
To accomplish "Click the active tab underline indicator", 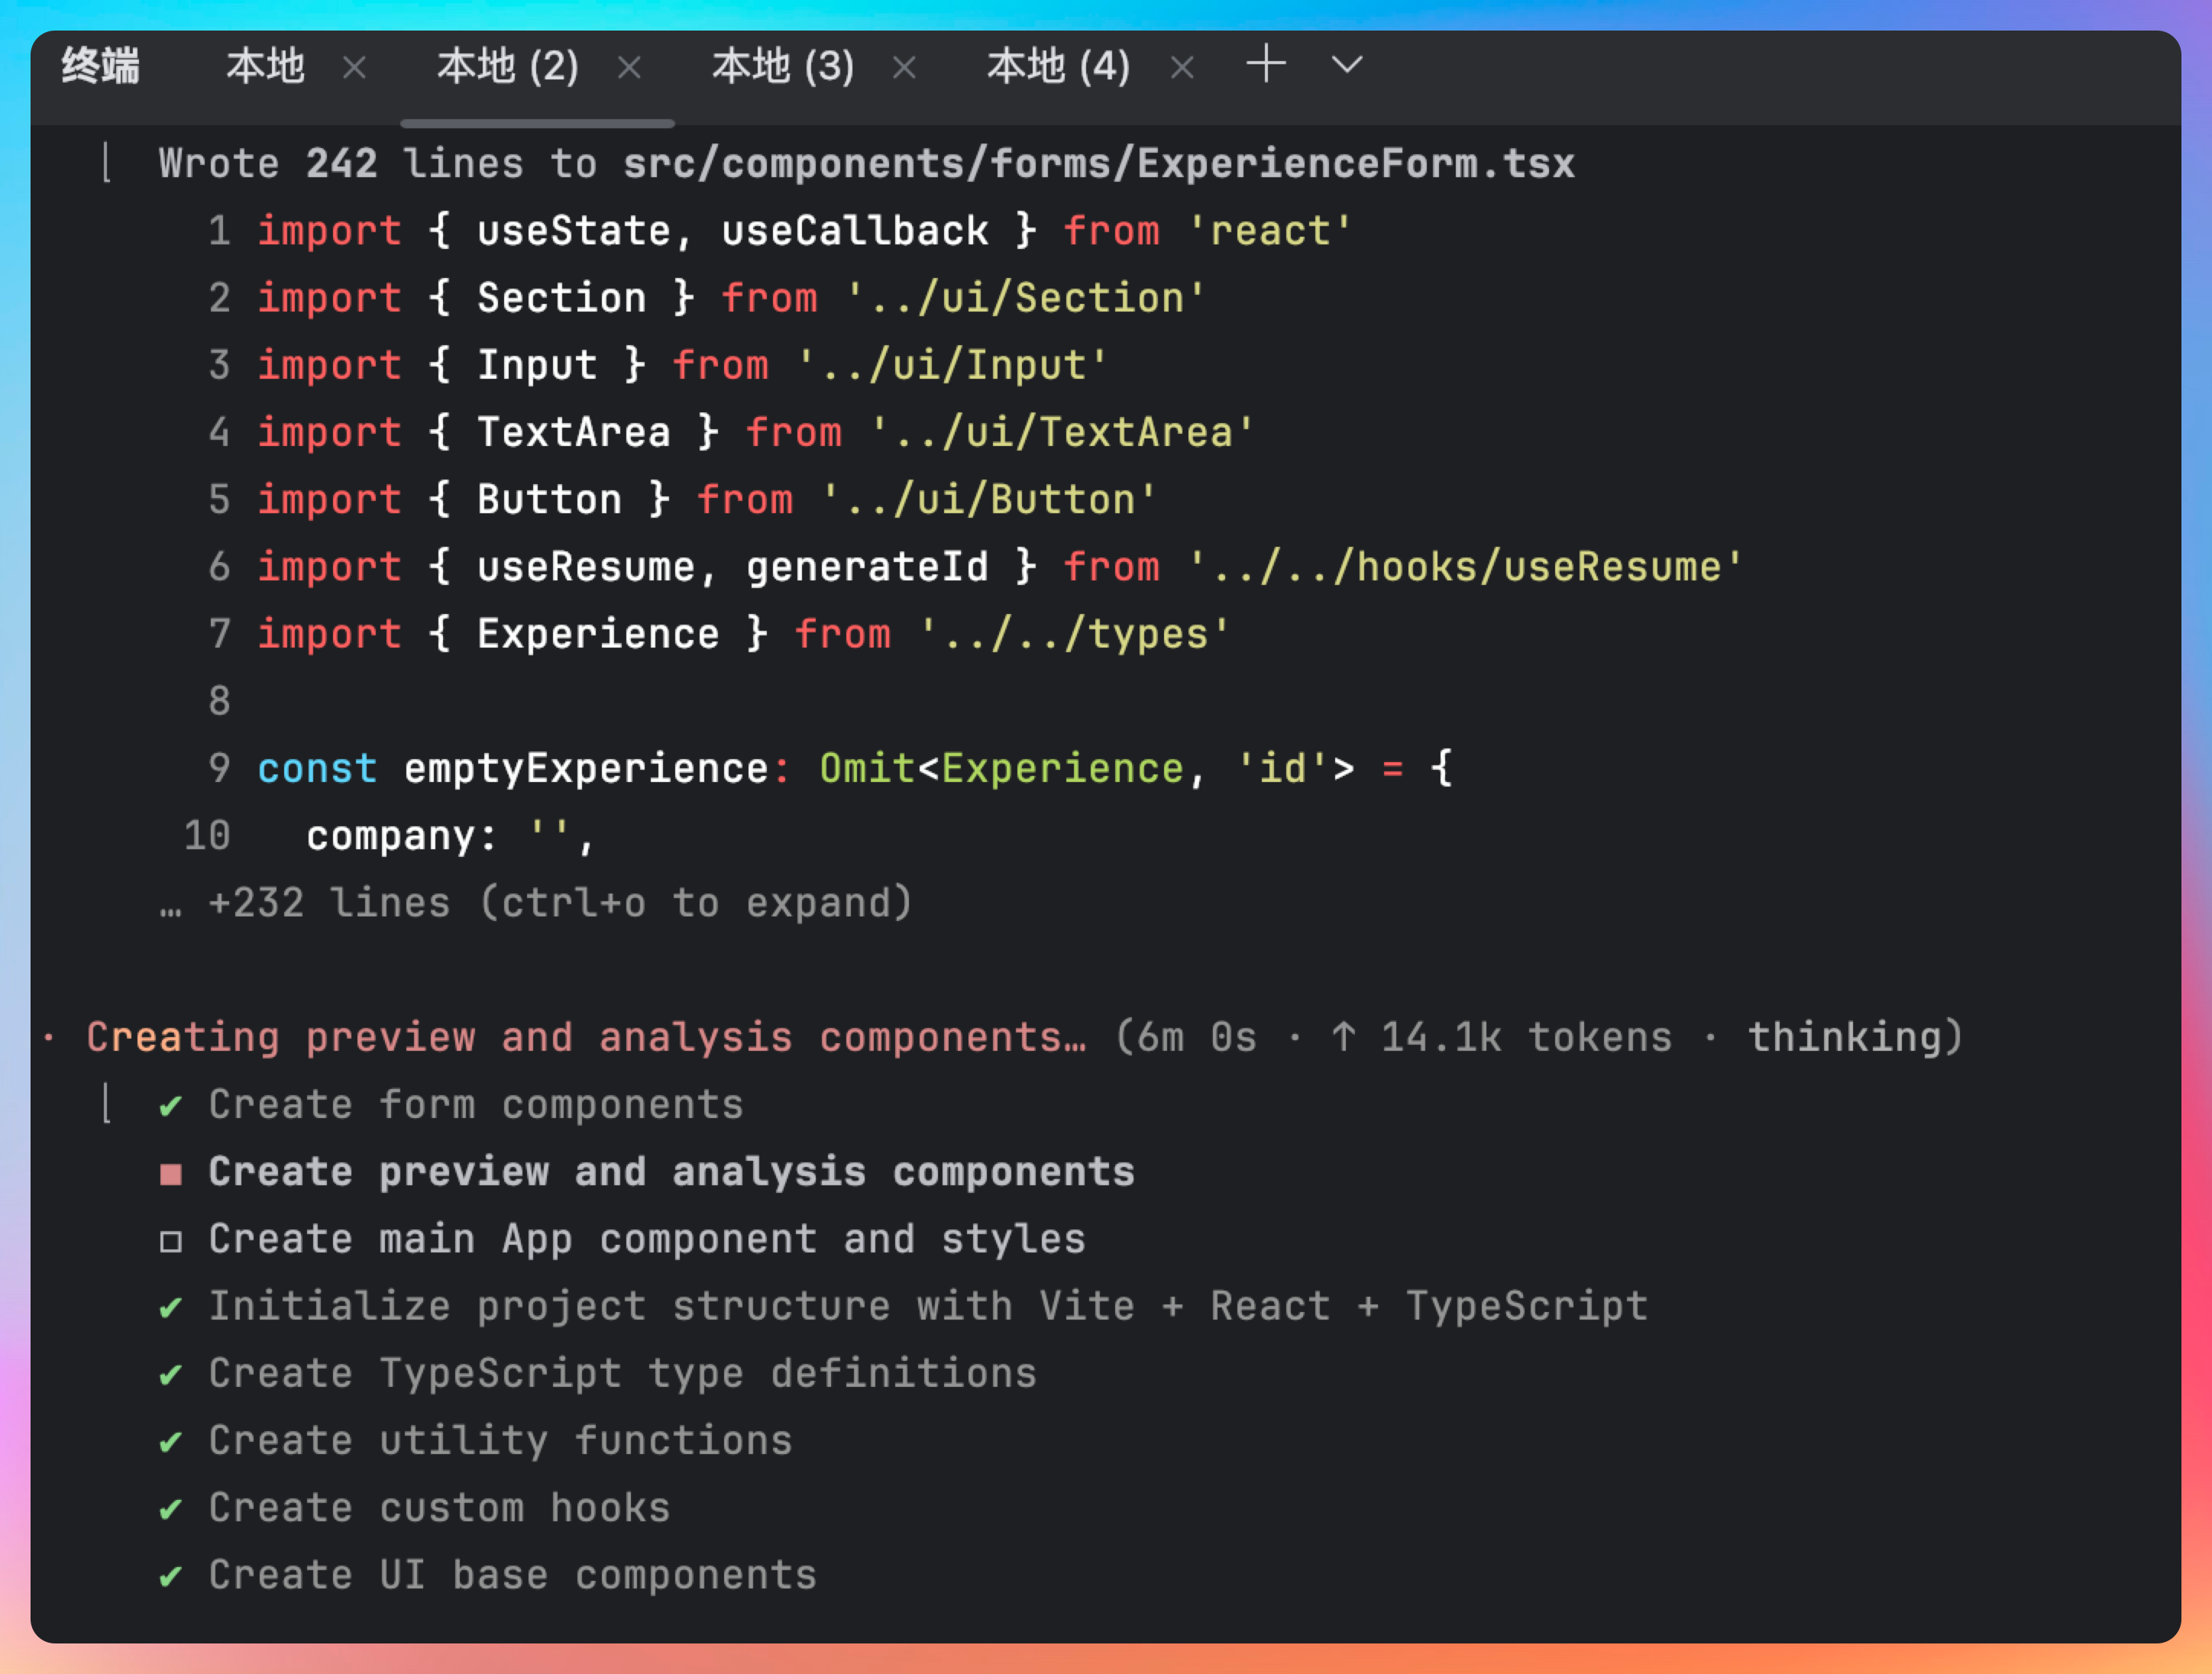I will [x=537, y=123].
